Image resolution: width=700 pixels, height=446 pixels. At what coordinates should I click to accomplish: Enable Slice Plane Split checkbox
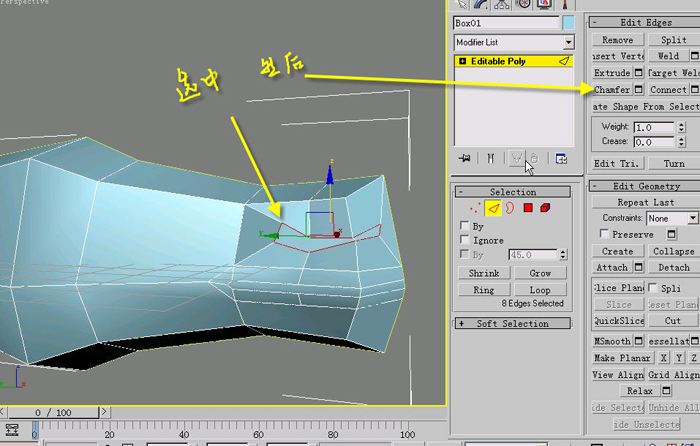coord(653,288)
